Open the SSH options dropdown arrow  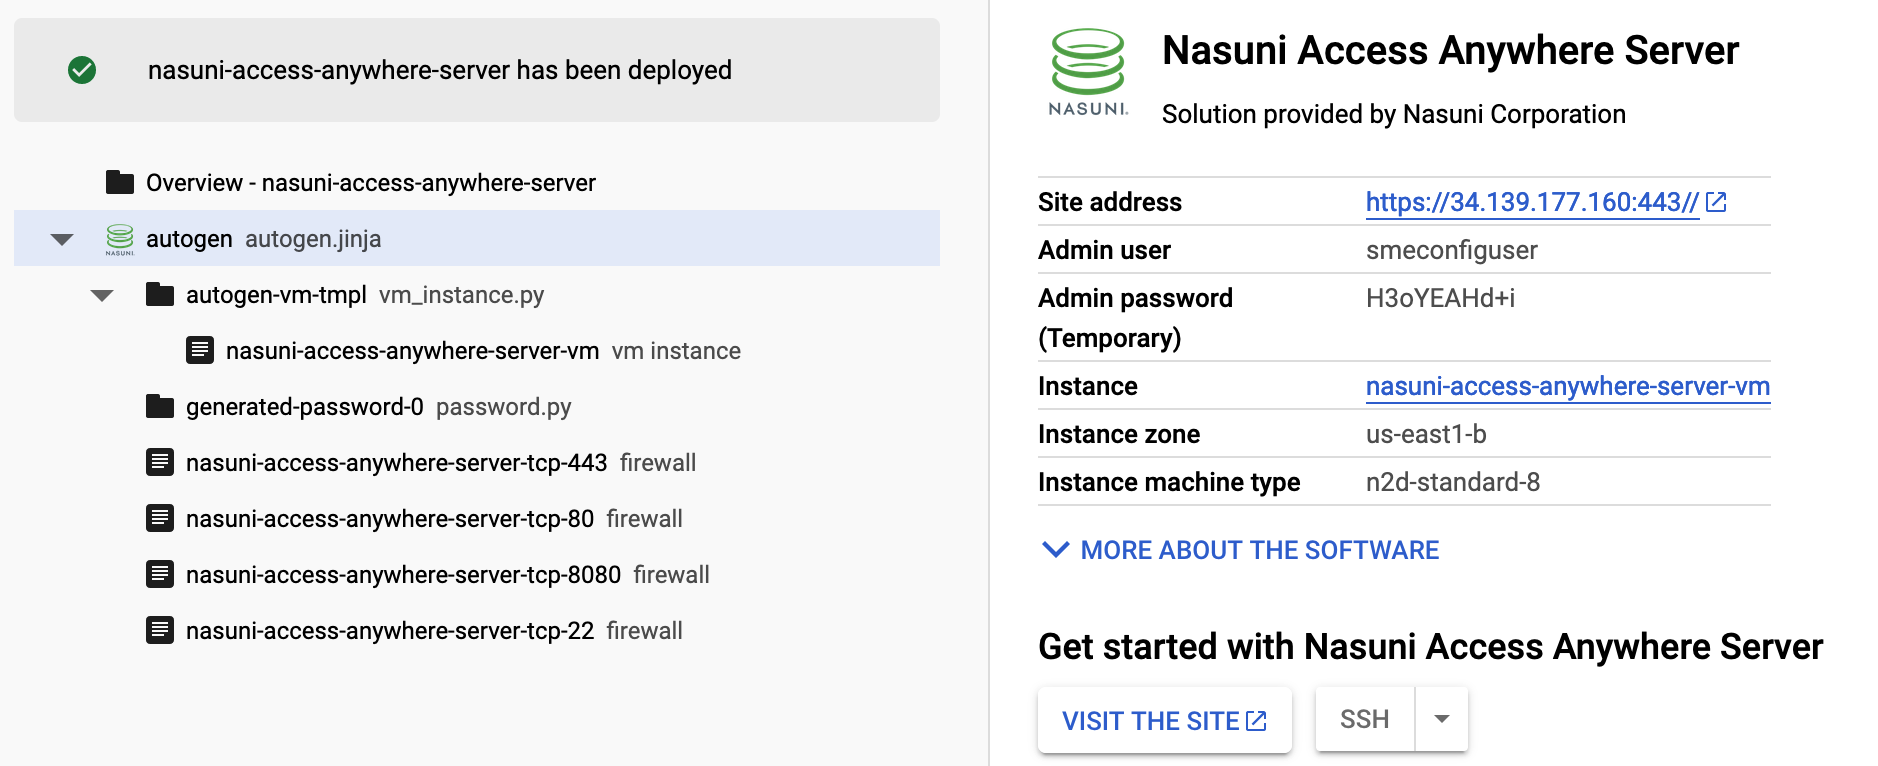[1441, 719]
